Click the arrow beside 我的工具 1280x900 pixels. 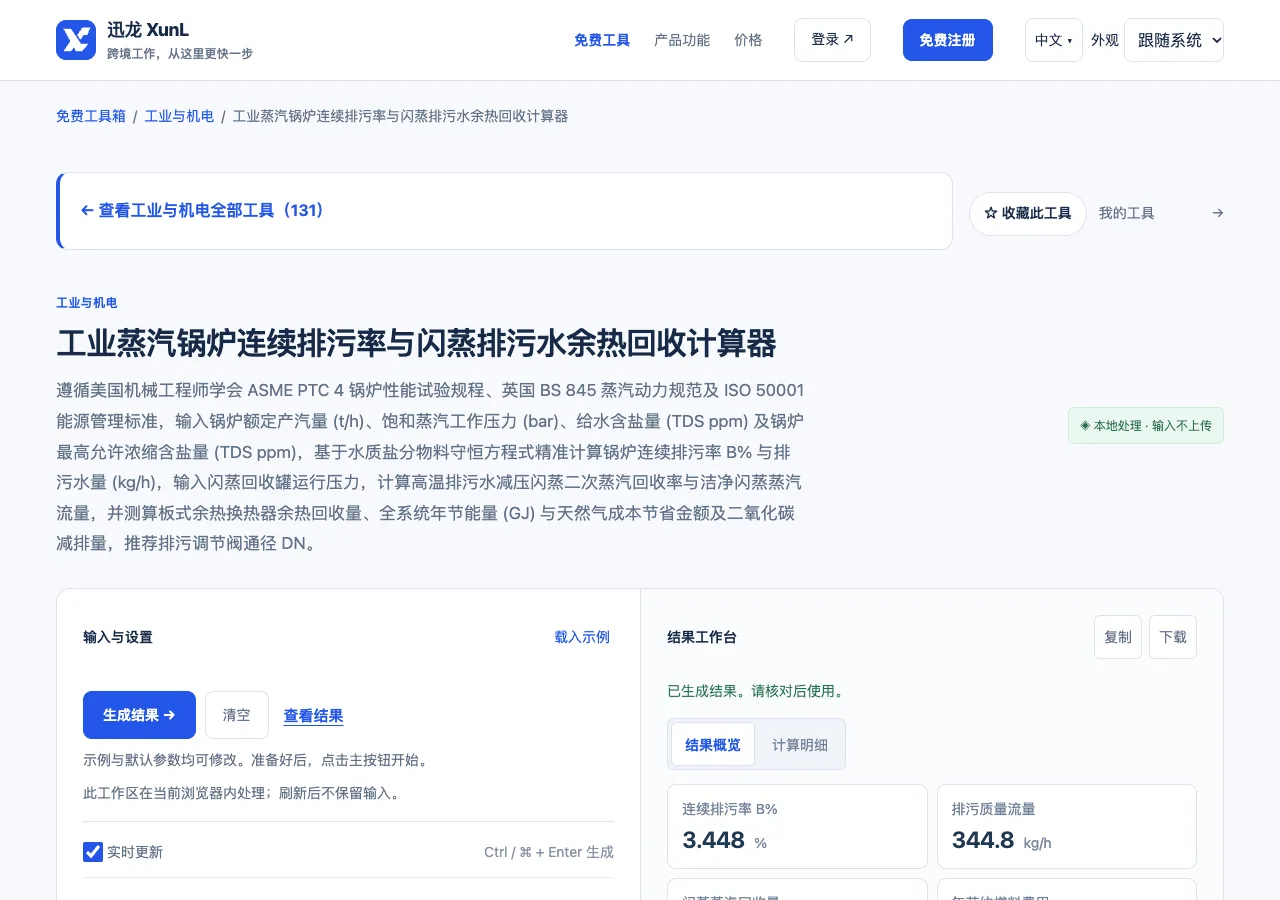coord(1217,213)
